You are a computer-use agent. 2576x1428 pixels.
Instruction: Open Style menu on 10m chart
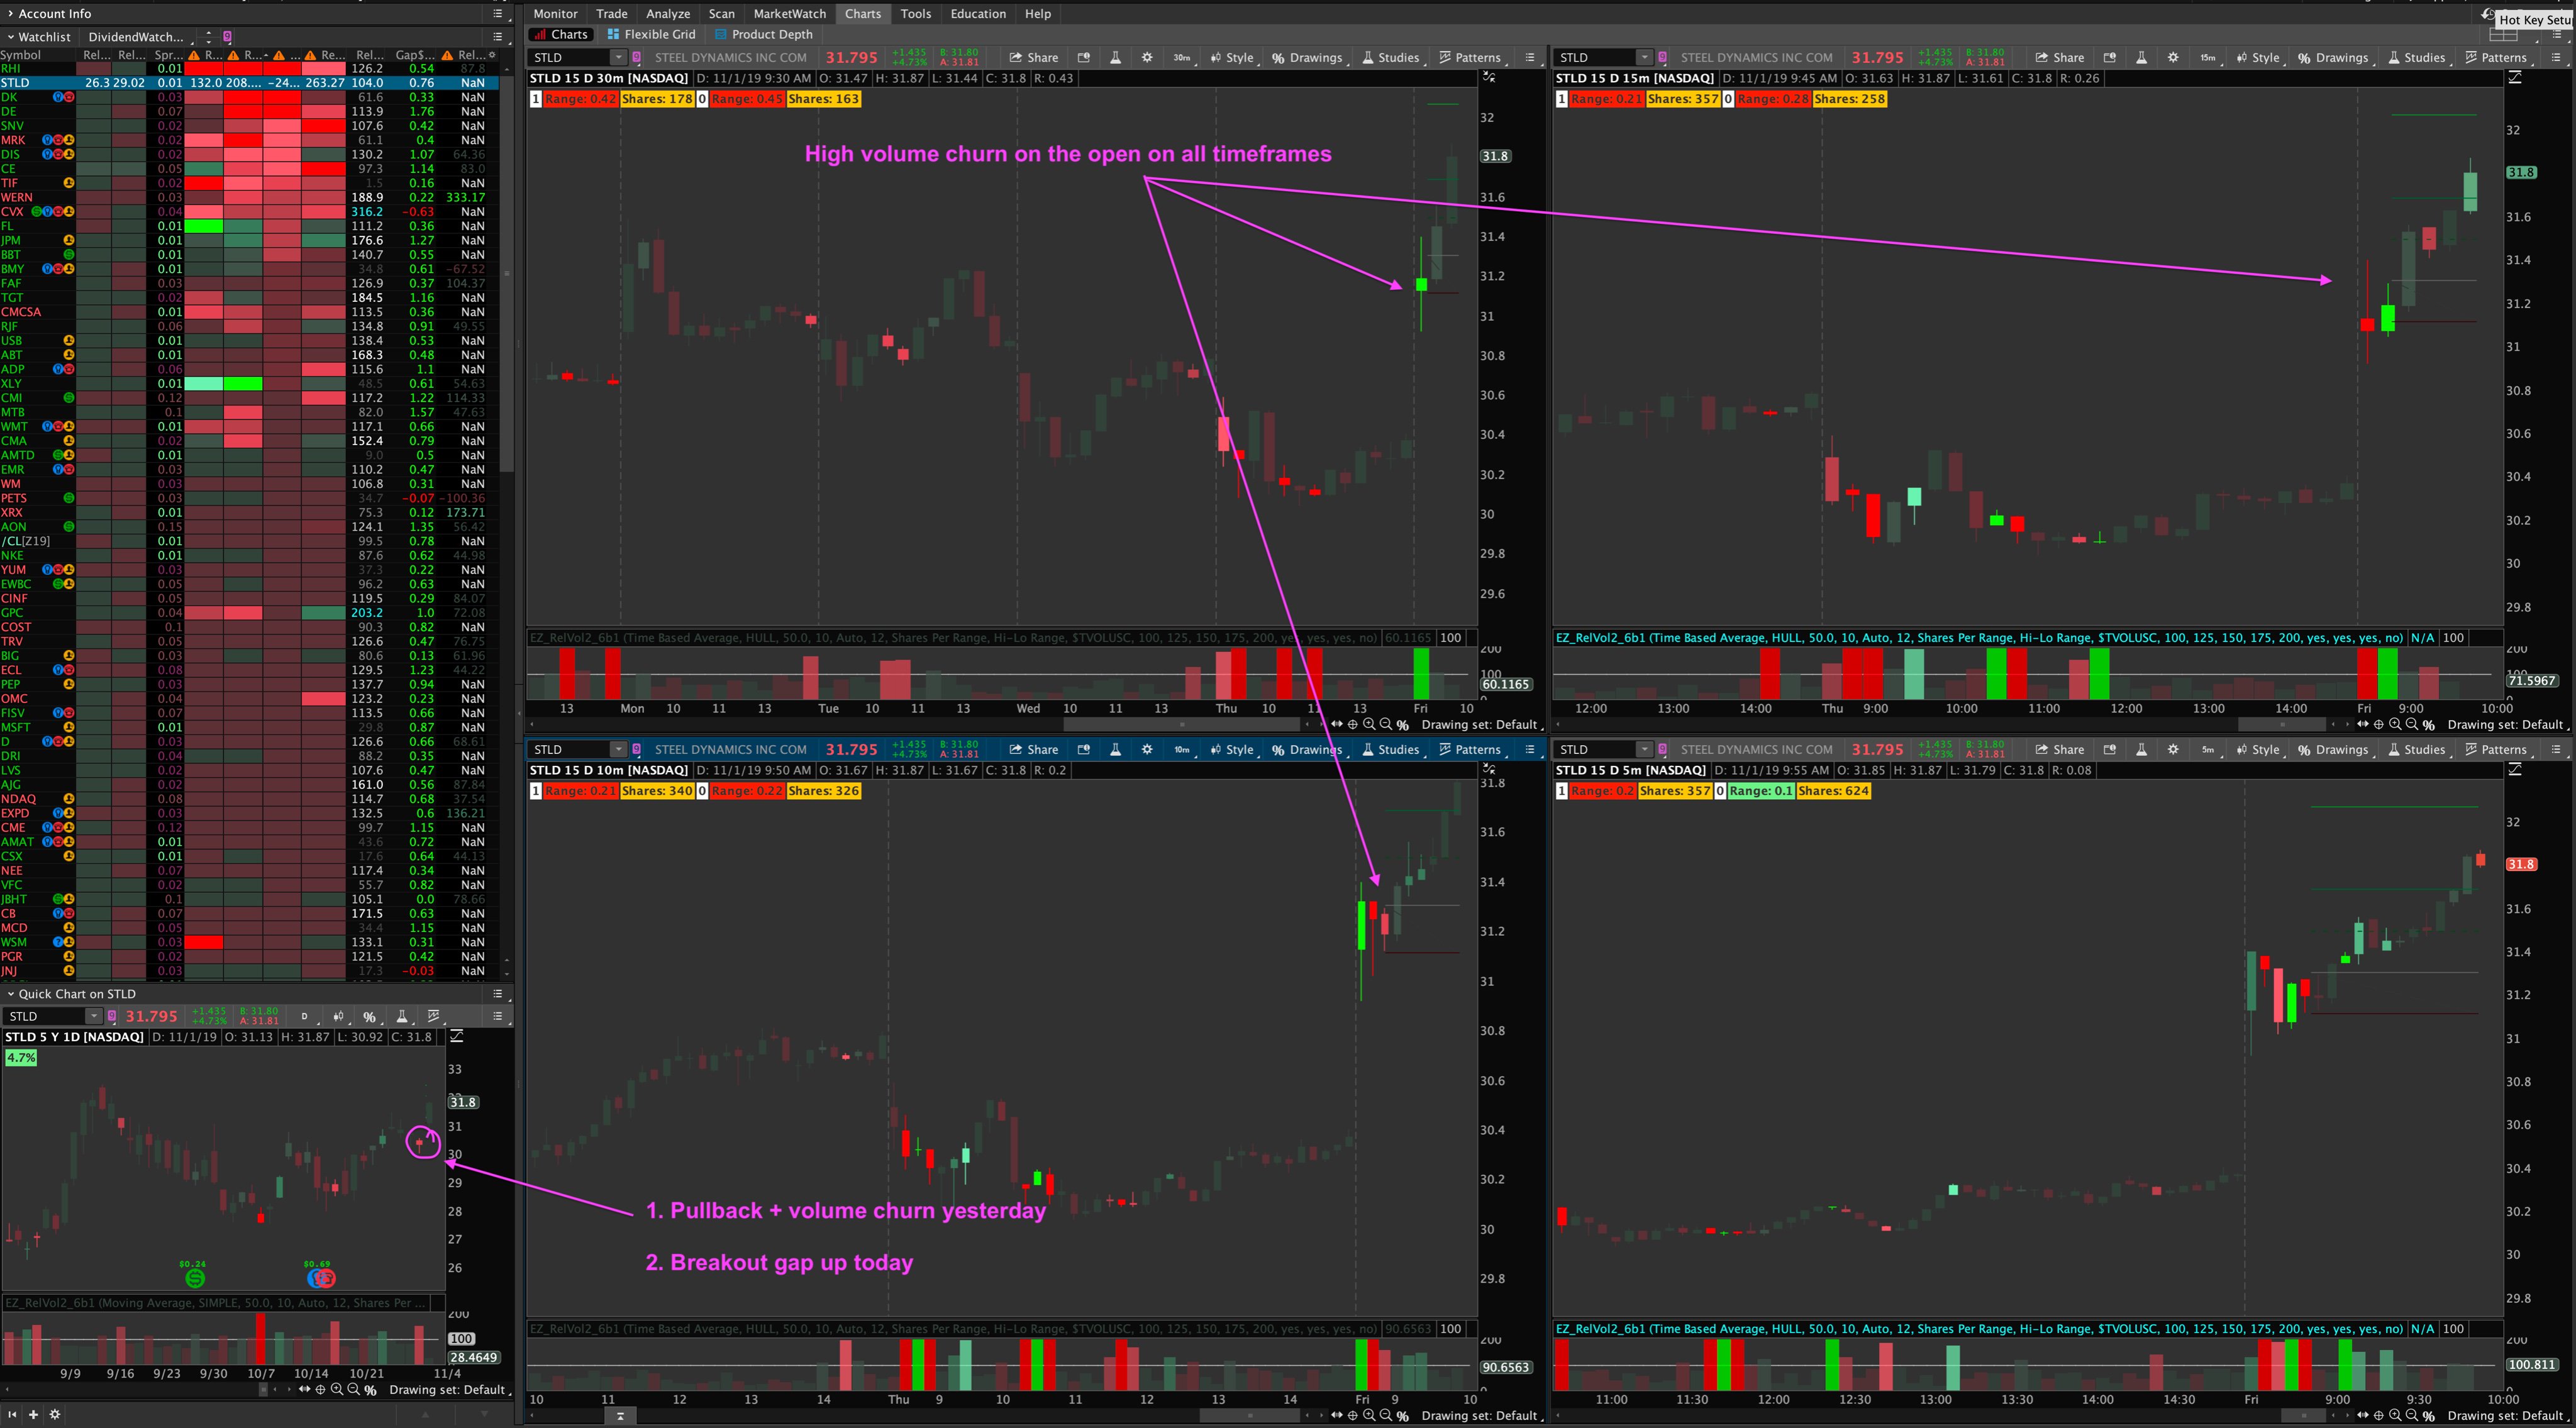1232,750
